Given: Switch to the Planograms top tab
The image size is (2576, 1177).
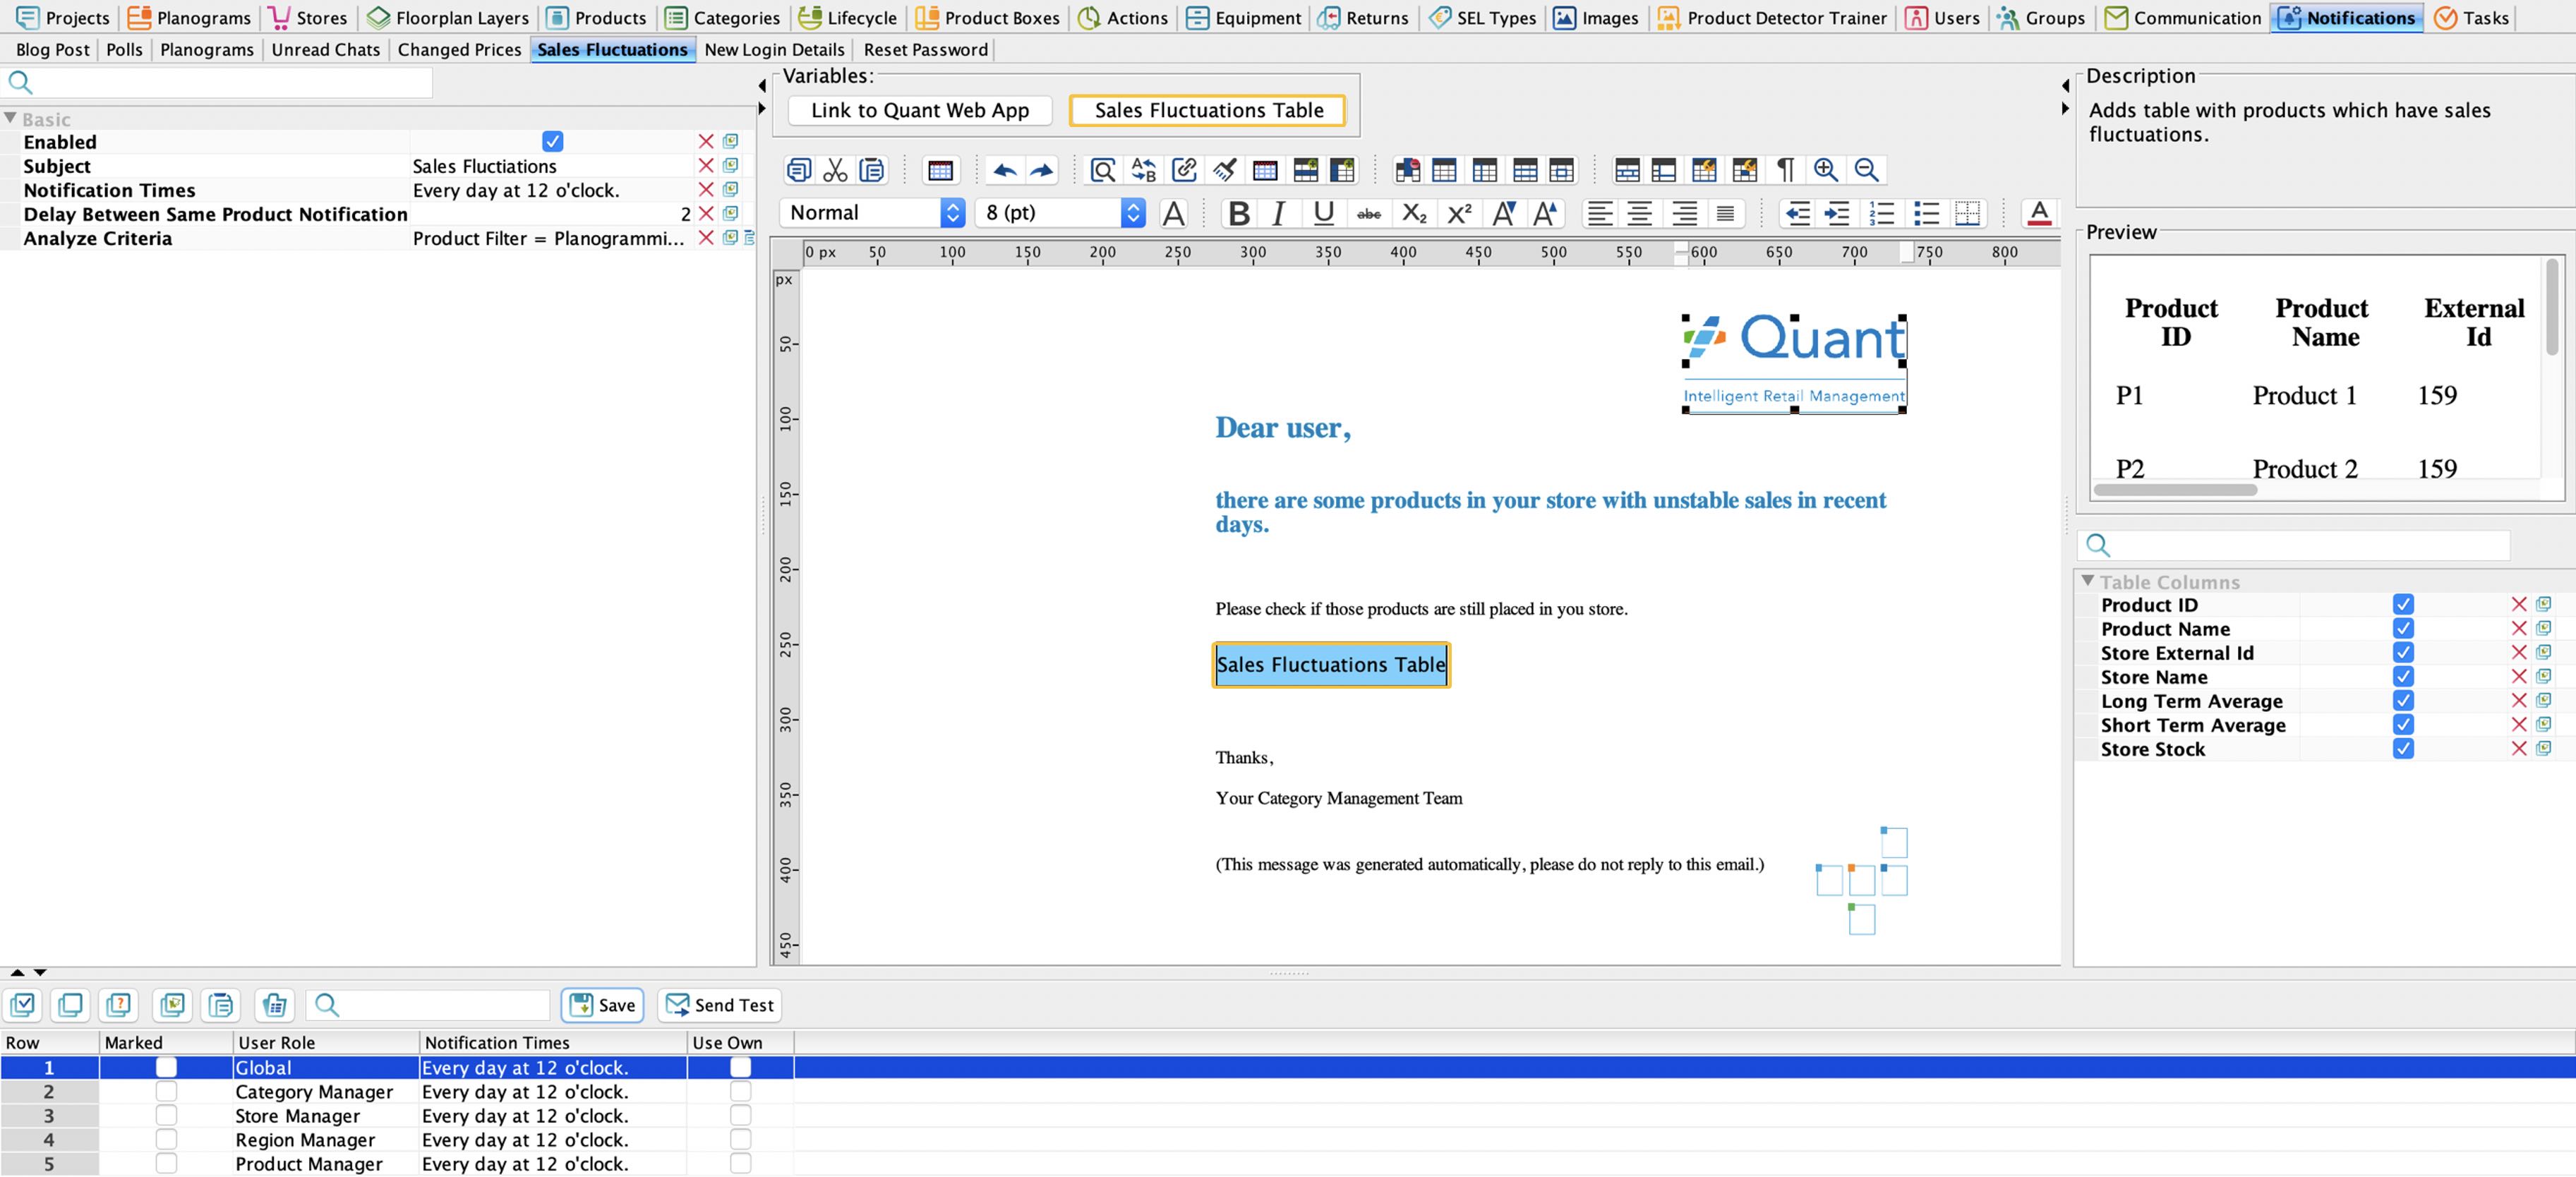Looking at the screenshot, I should [189, 18].
